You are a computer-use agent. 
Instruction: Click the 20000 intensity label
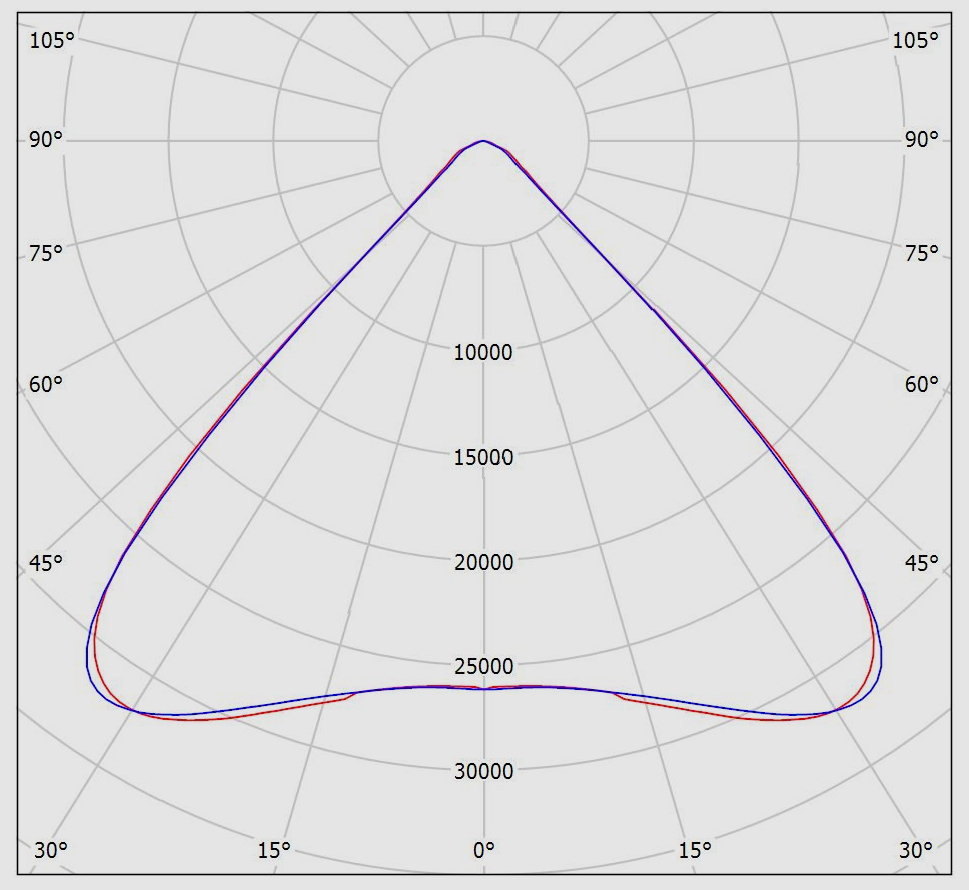tap(483, 562)
